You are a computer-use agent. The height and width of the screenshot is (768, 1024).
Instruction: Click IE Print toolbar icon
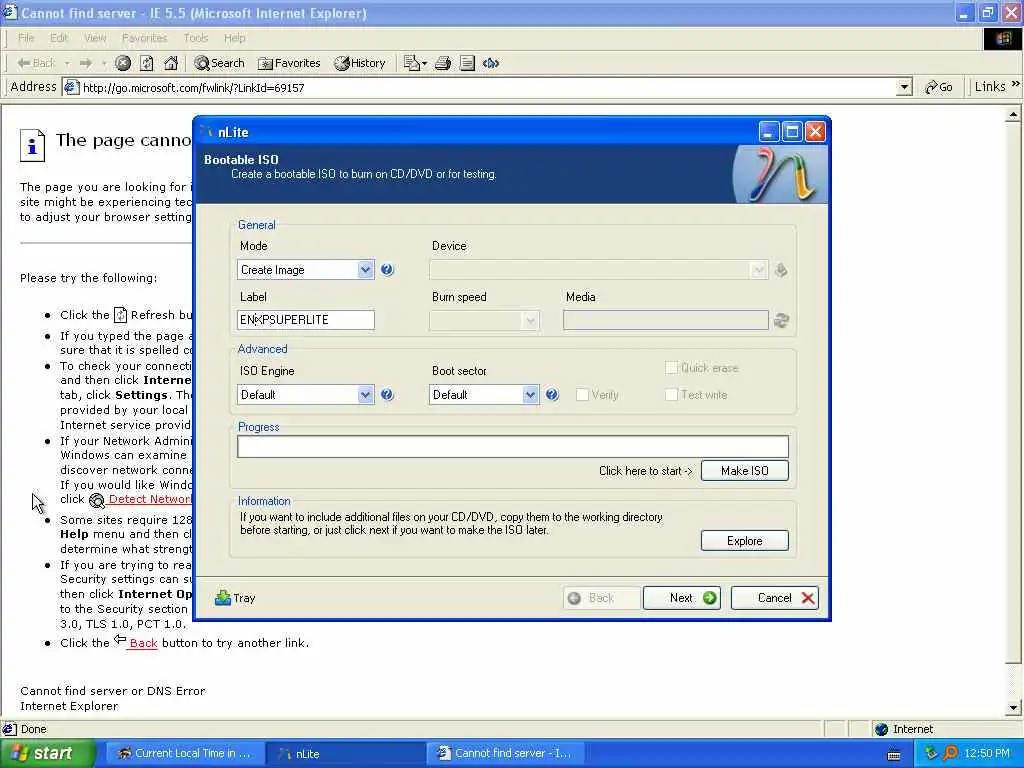click(443, 63)
